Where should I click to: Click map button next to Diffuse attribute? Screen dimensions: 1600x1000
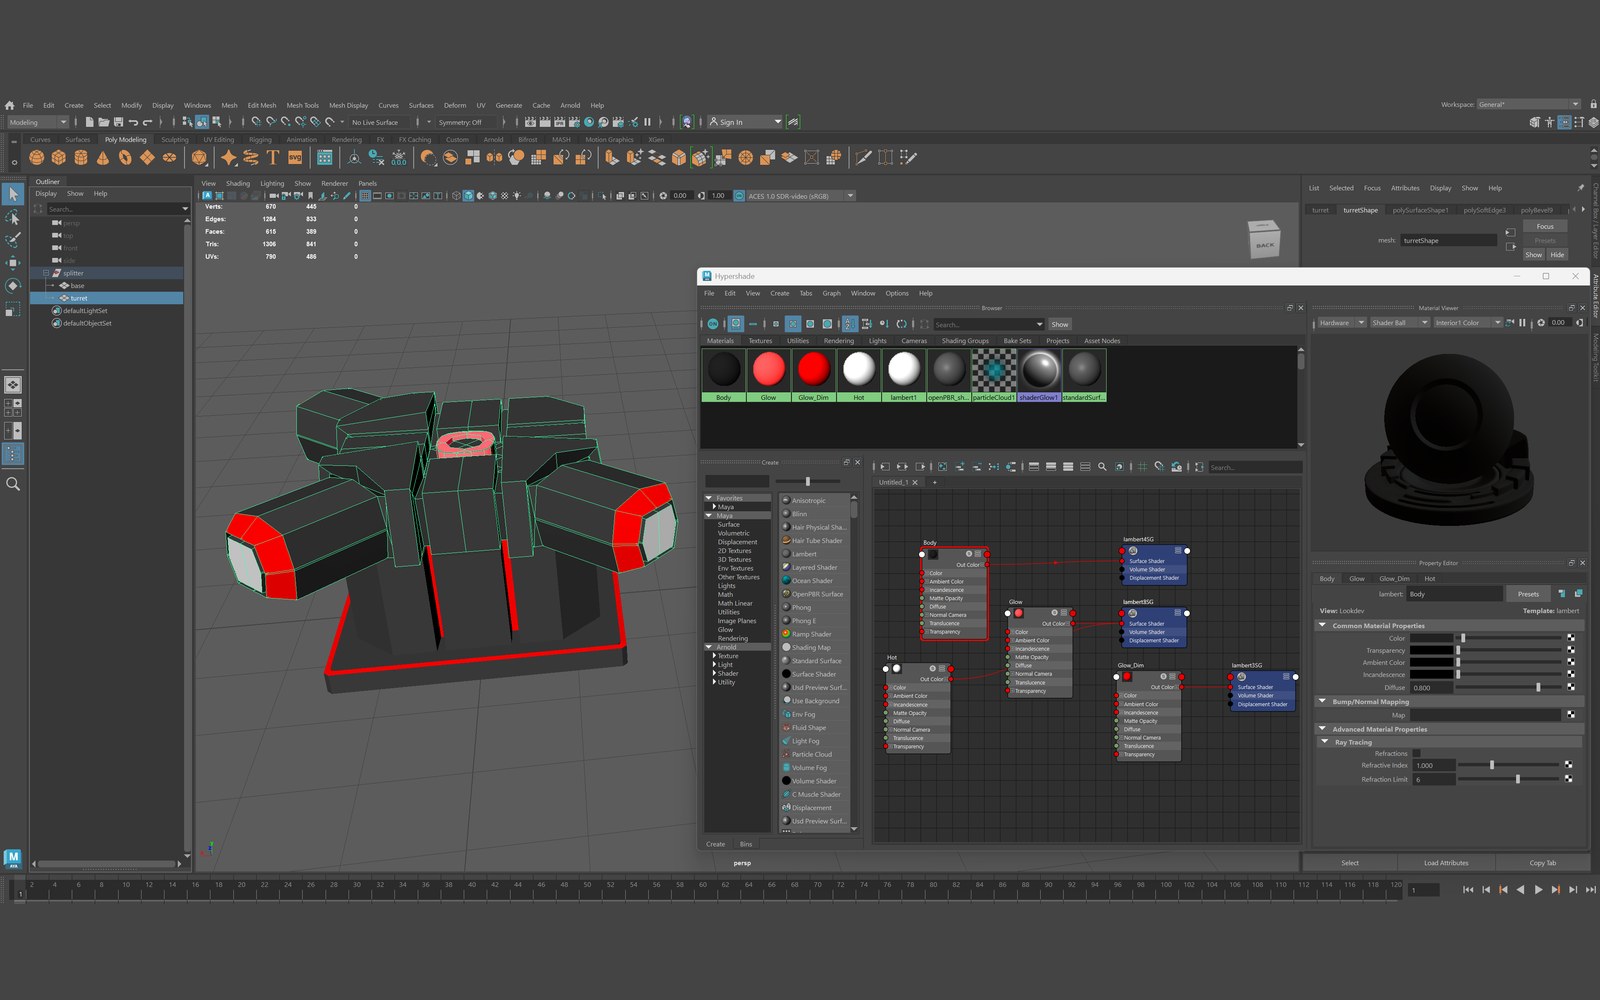coord(1571,687)
